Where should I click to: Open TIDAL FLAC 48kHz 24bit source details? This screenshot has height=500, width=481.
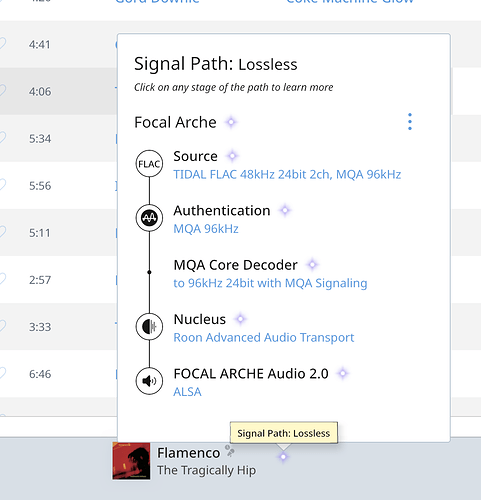[287, 174]
